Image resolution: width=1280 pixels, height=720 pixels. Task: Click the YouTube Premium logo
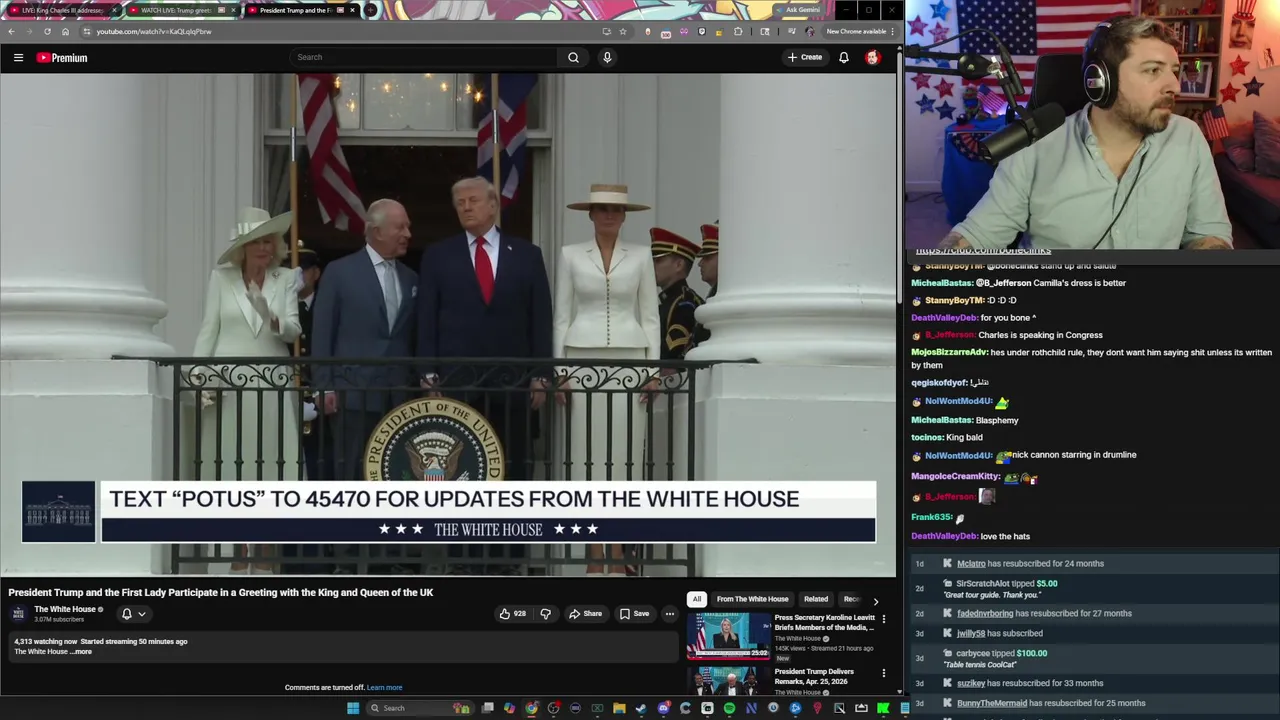62,57
